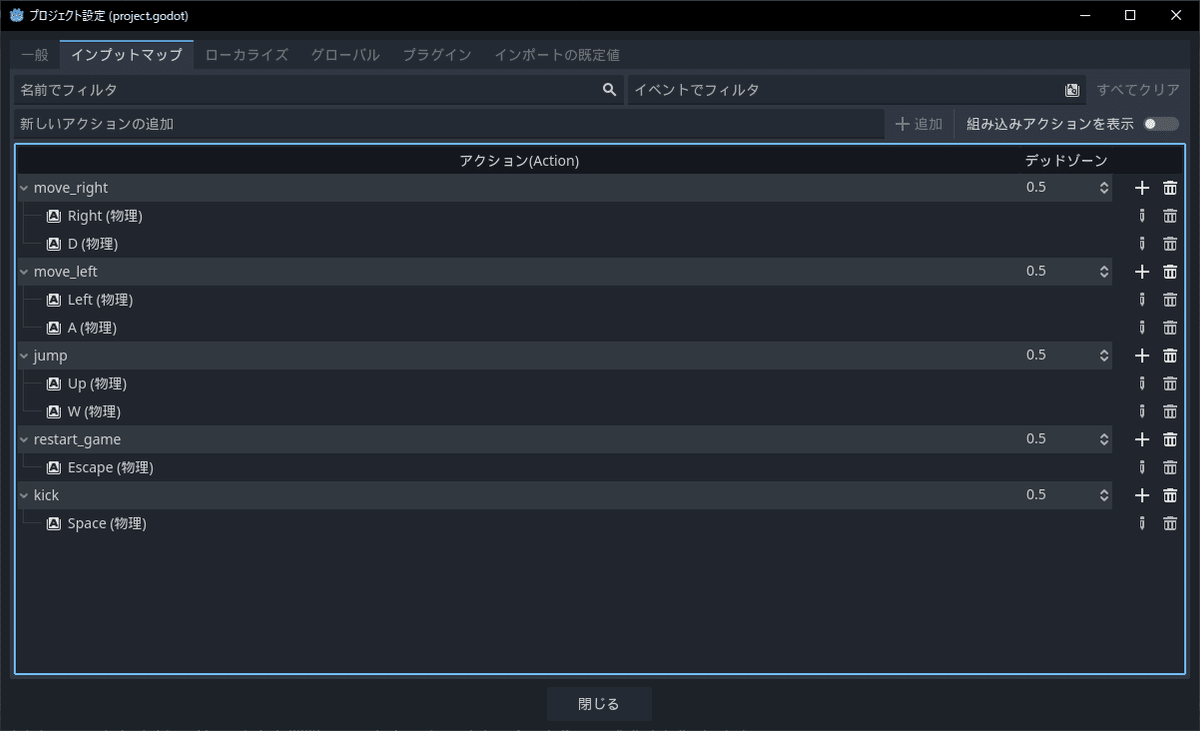Delete the A (物理) event from move_left
This screenshot has height=731, width=1200.
1170,327
